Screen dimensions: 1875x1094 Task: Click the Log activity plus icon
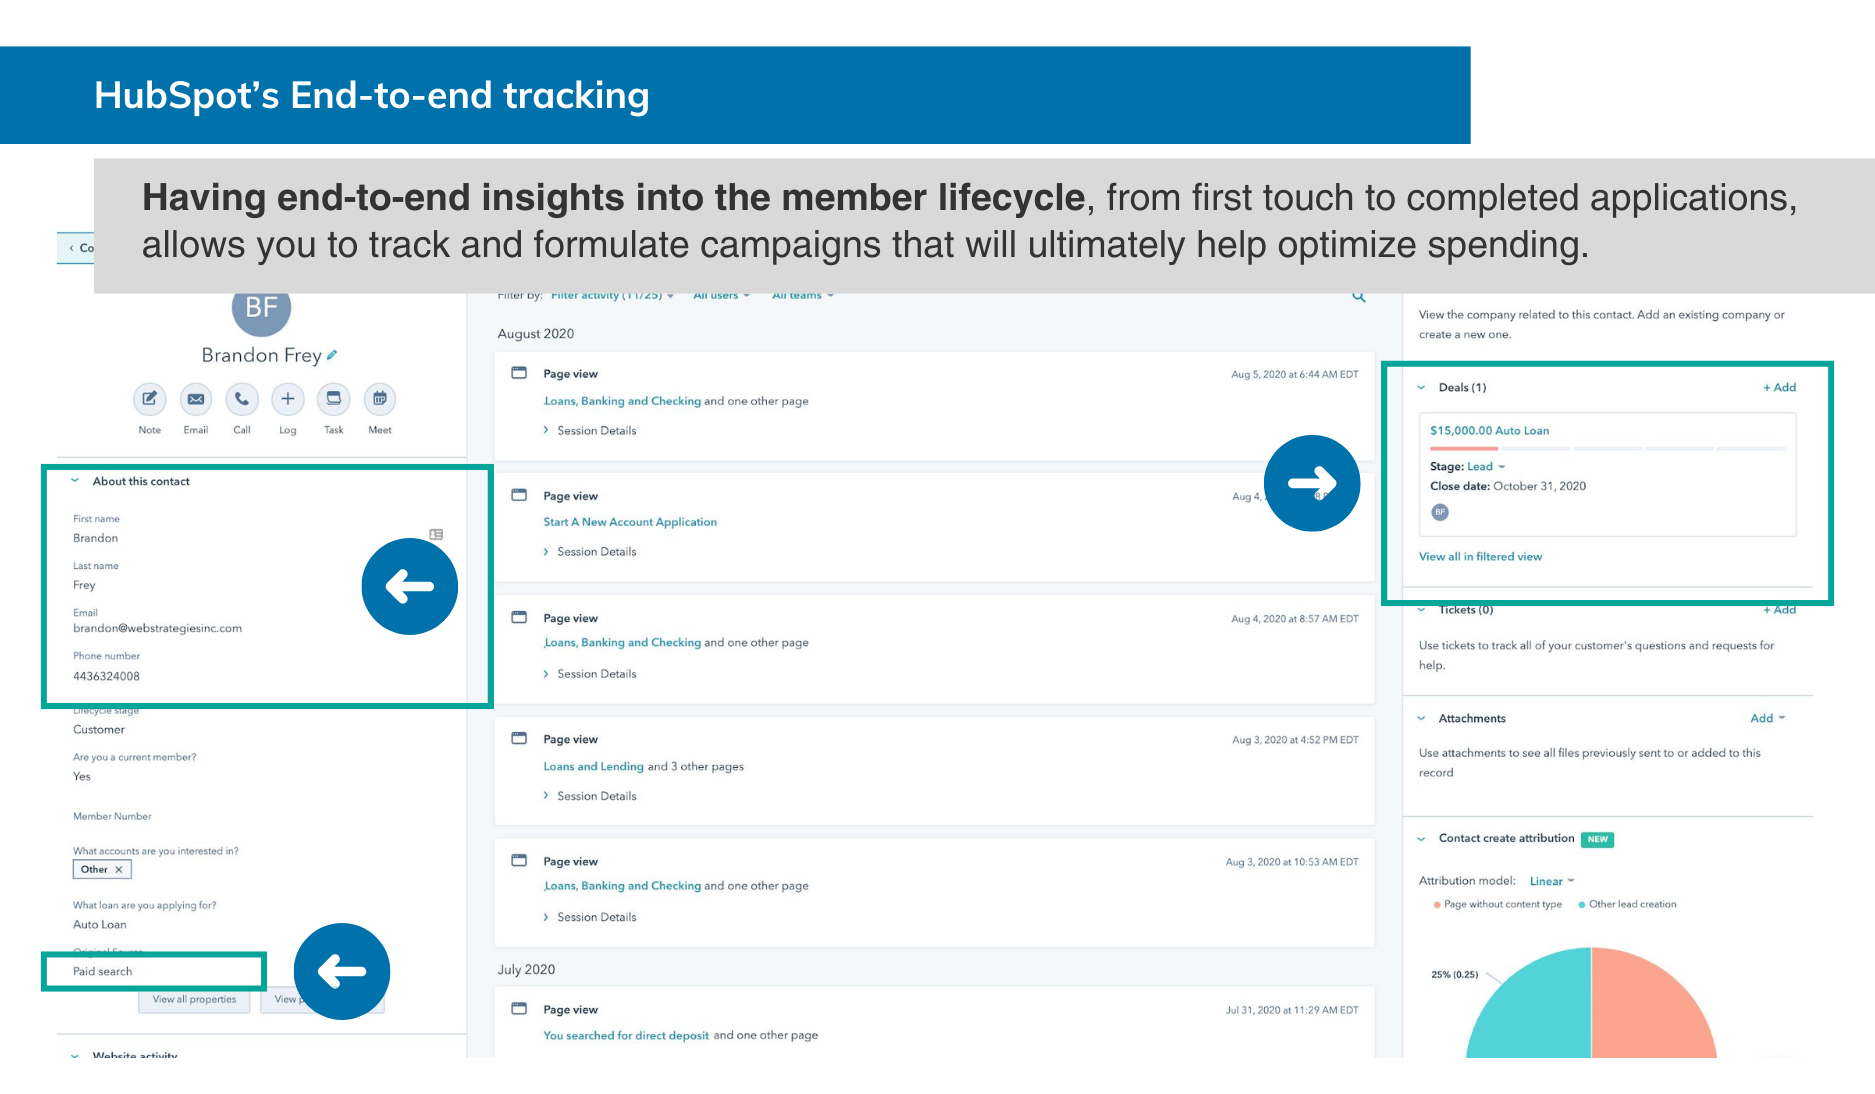click(x=287, y=399)
